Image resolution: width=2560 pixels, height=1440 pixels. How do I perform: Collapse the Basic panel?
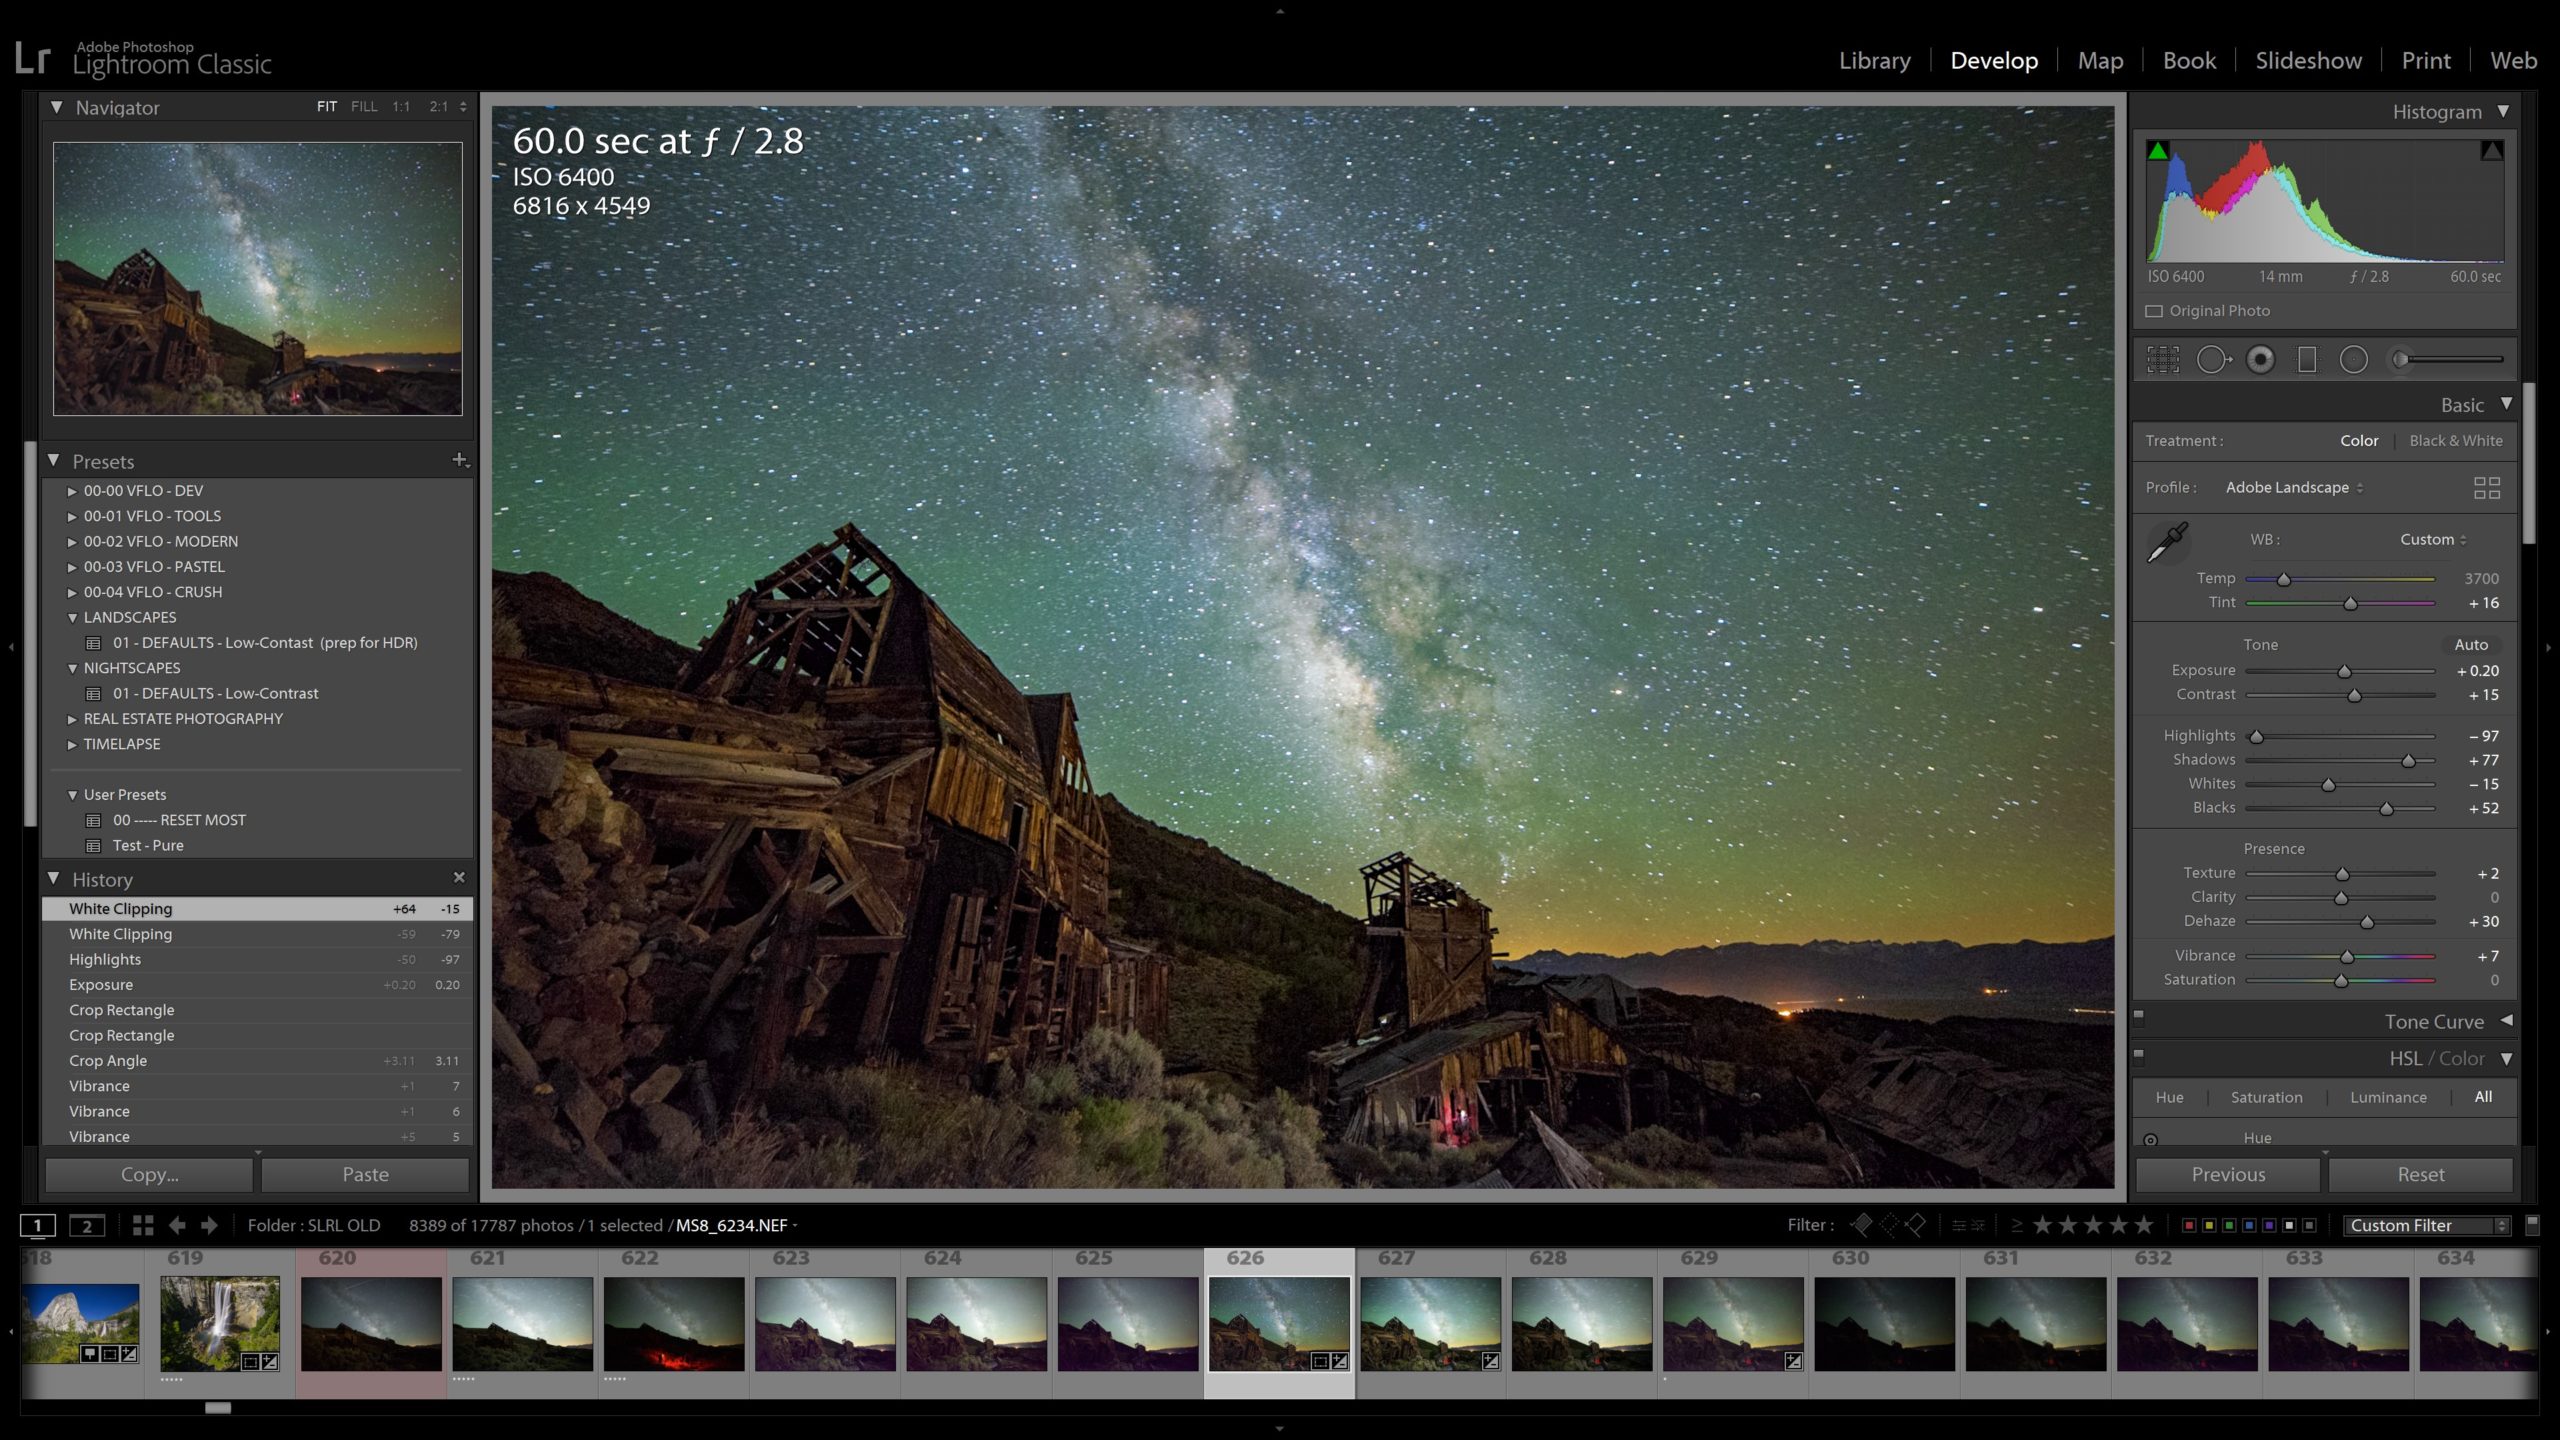pos(2507,404)
